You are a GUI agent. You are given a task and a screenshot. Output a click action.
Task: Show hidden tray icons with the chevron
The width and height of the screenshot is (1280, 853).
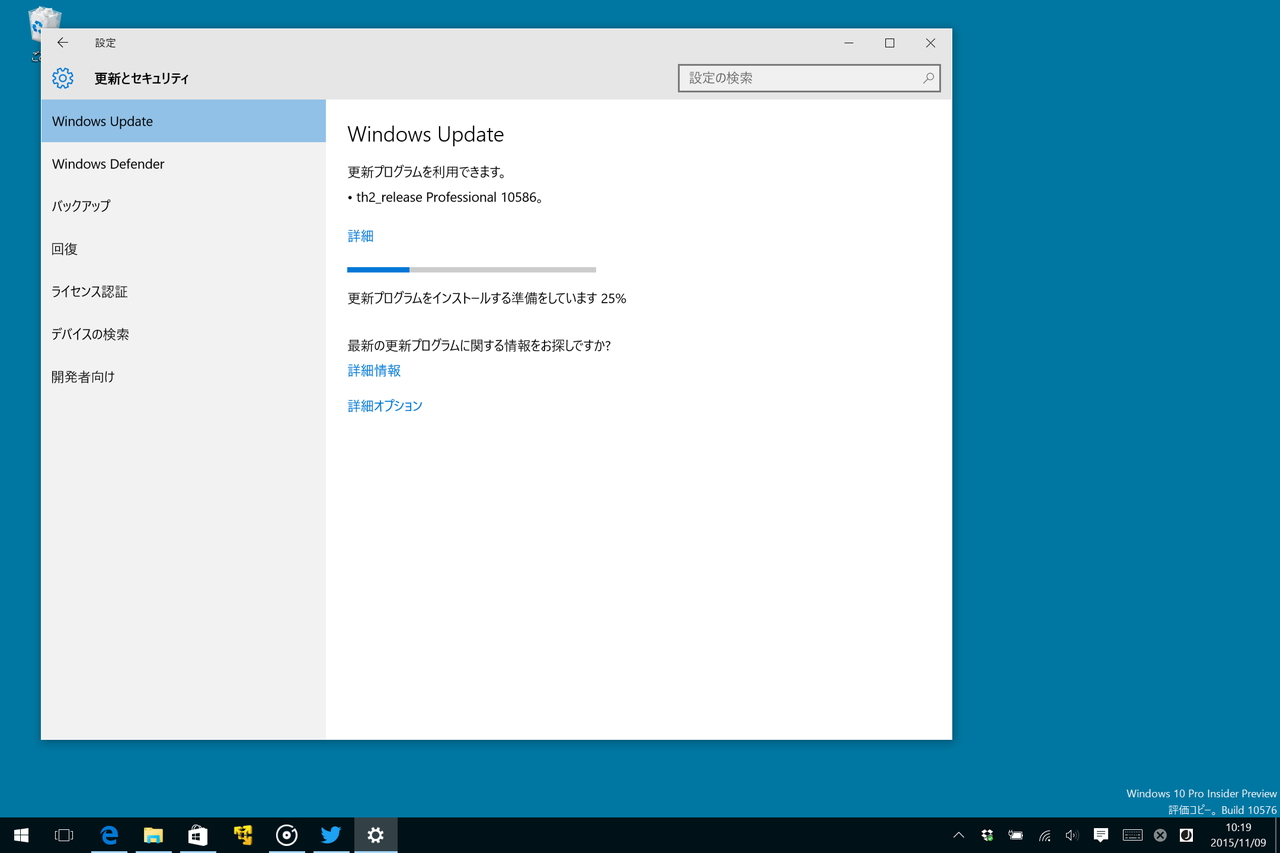(x=958, y=835)
